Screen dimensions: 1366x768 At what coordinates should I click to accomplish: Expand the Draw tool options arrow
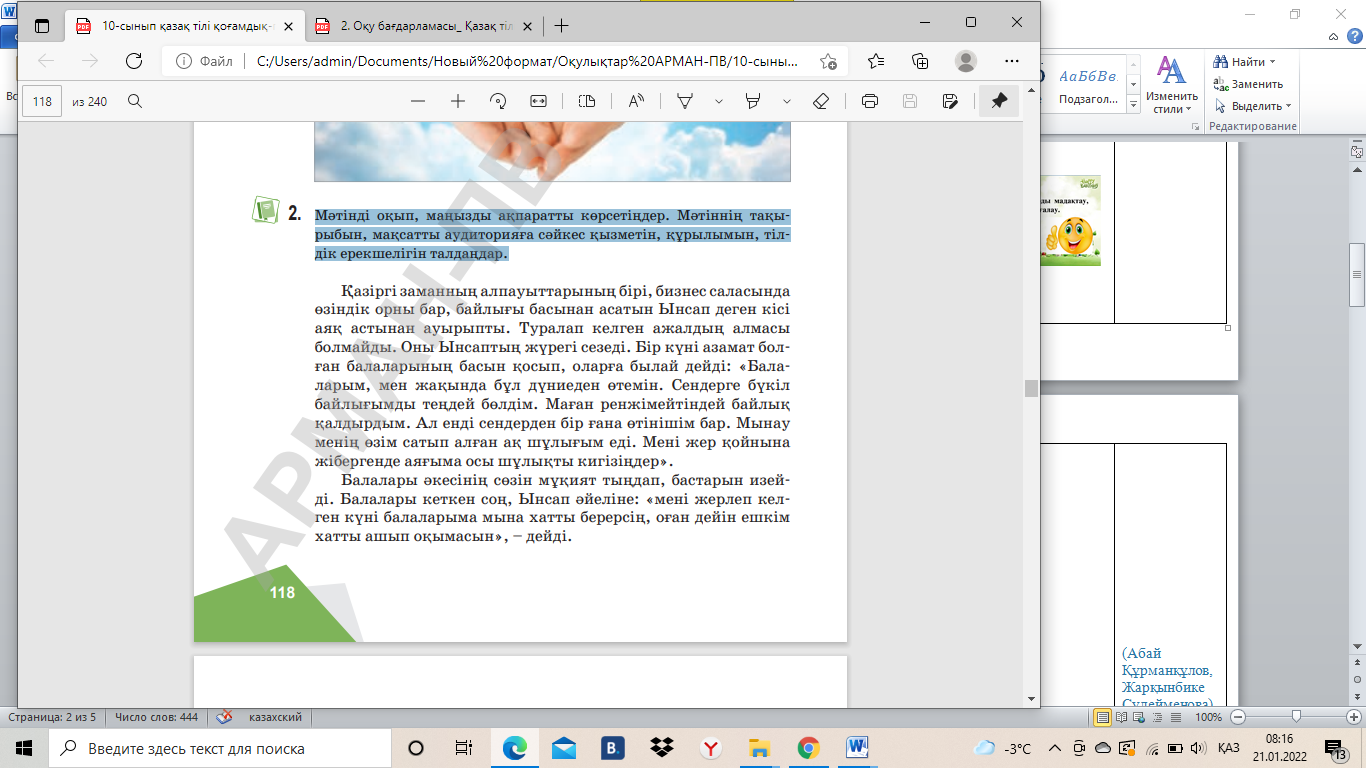718,101
